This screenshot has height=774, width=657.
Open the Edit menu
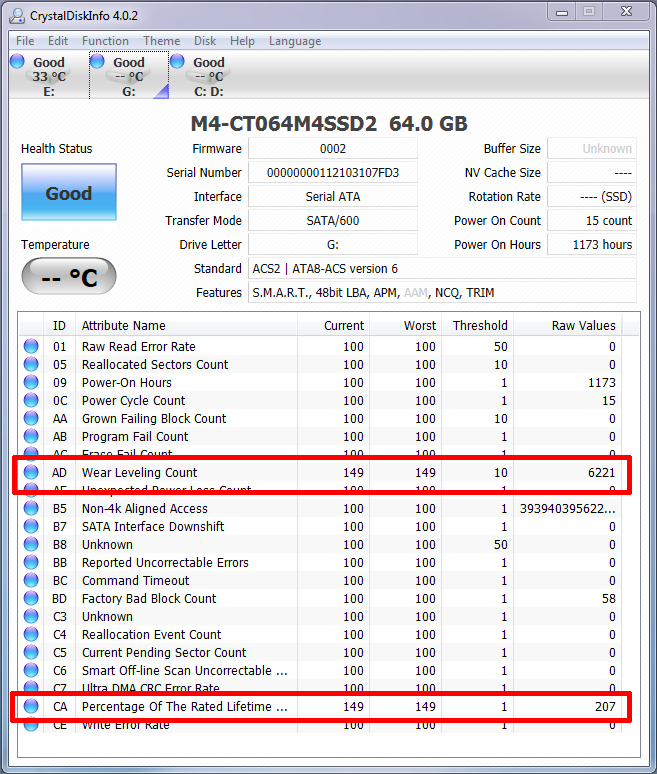click(58, 41)
